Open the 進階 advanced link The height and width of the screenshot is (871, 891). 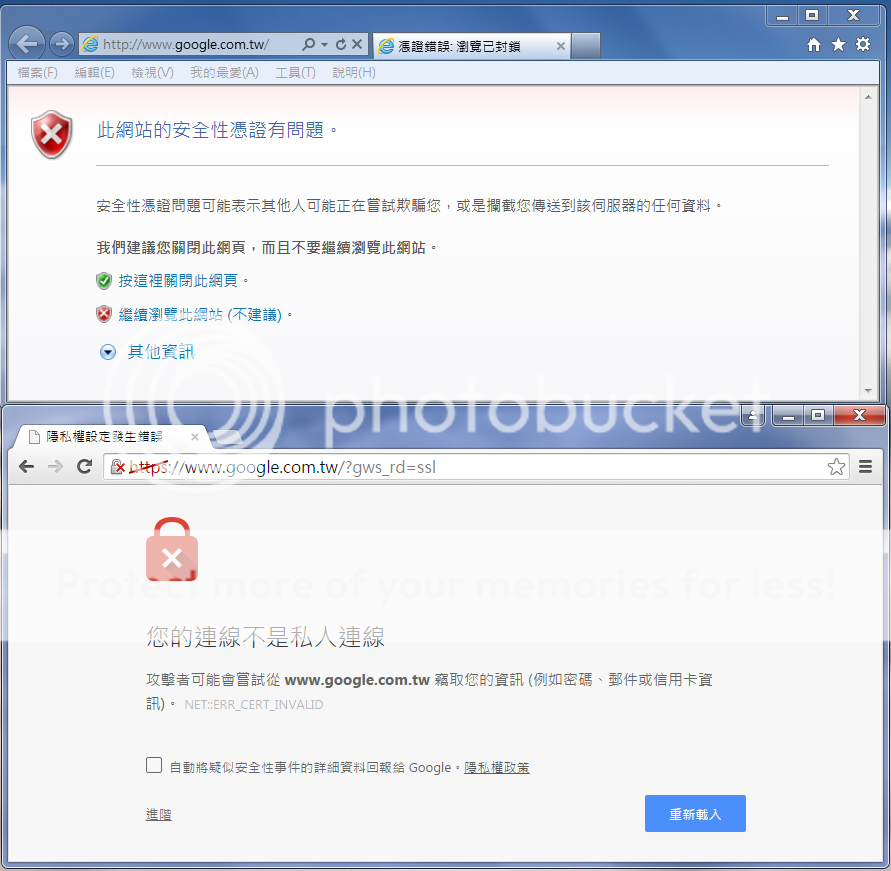tap(158, 815)
